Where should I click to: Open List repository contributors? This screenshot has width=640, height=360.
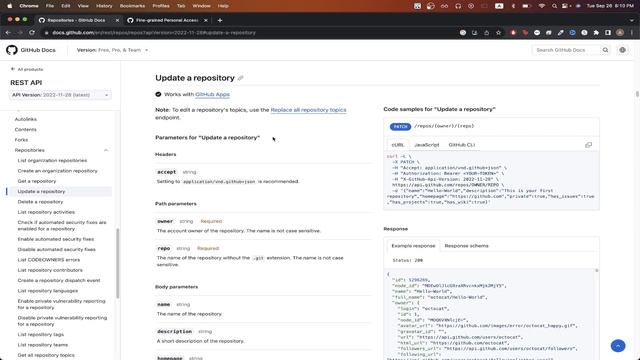50,270
